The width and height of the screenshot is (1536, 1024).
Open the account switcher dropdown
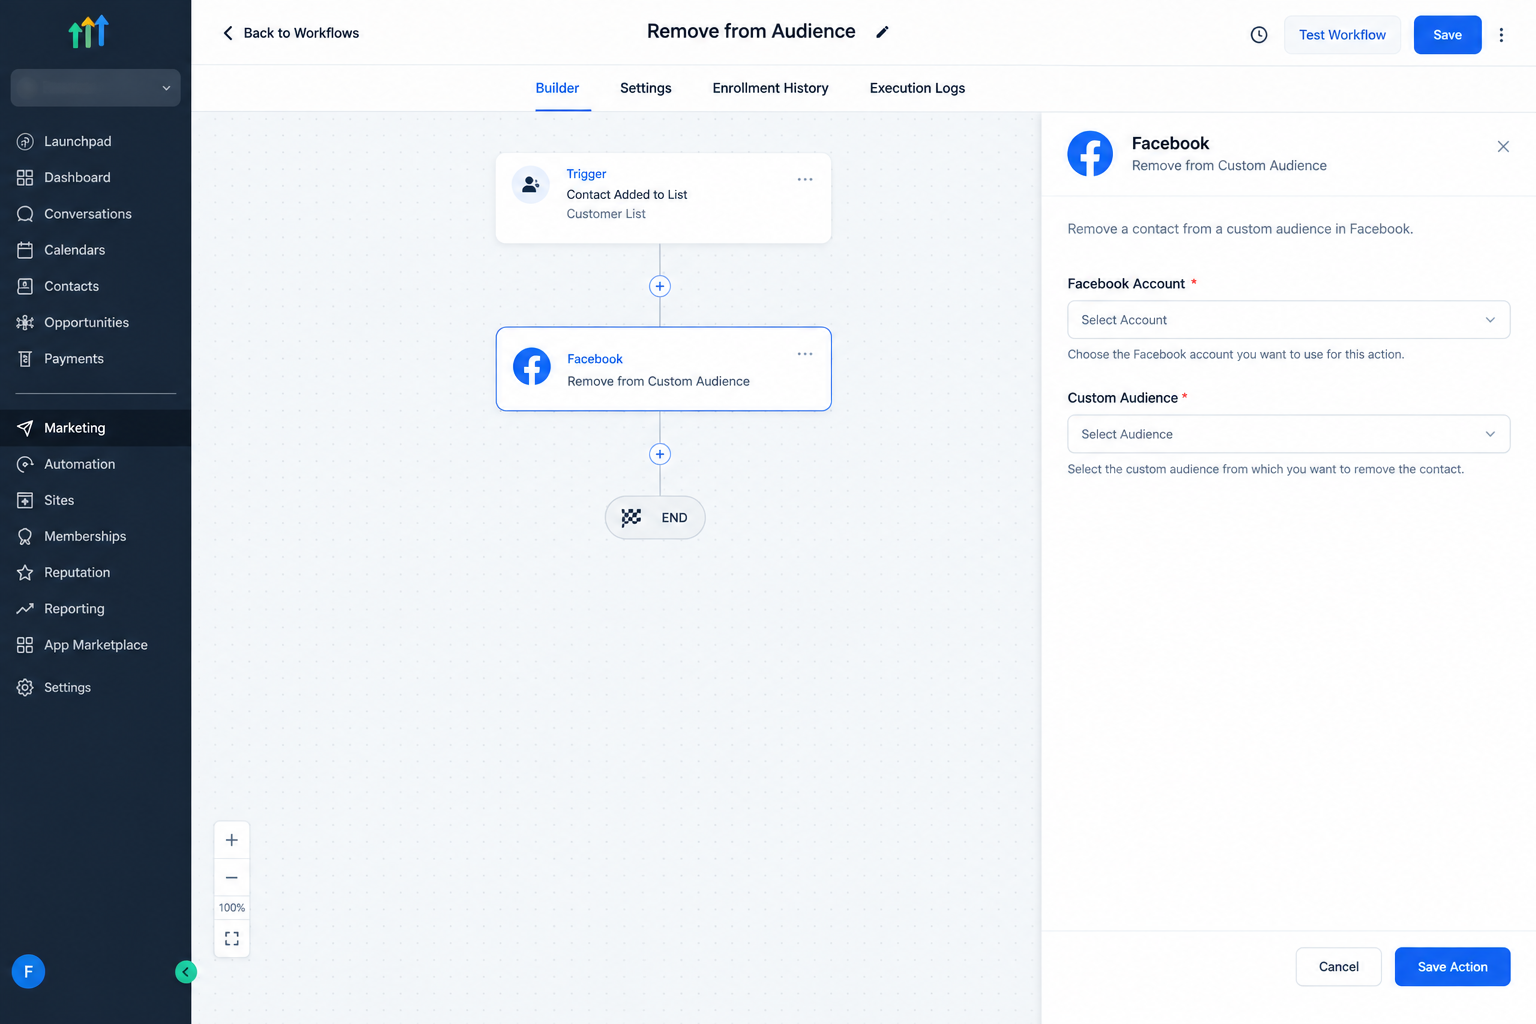coord(95,88)
